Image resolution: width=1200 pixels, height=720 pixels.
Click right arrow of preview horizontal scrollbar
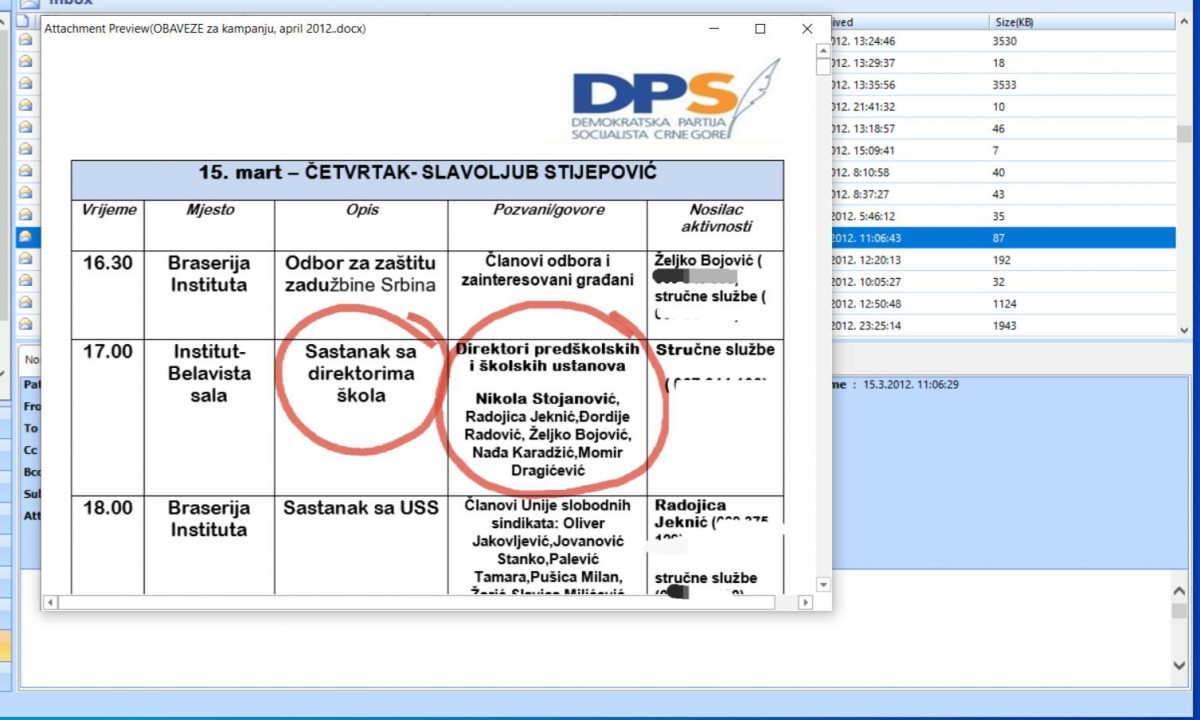pyautogui.click(x=805, y=603)
